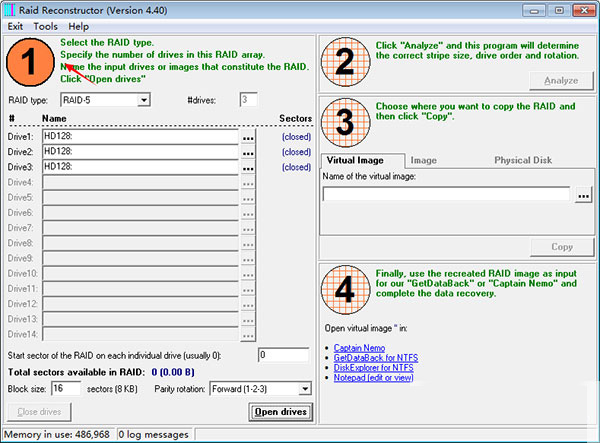
Task: Browse for virtual image file name
Action: pos(584,195)
